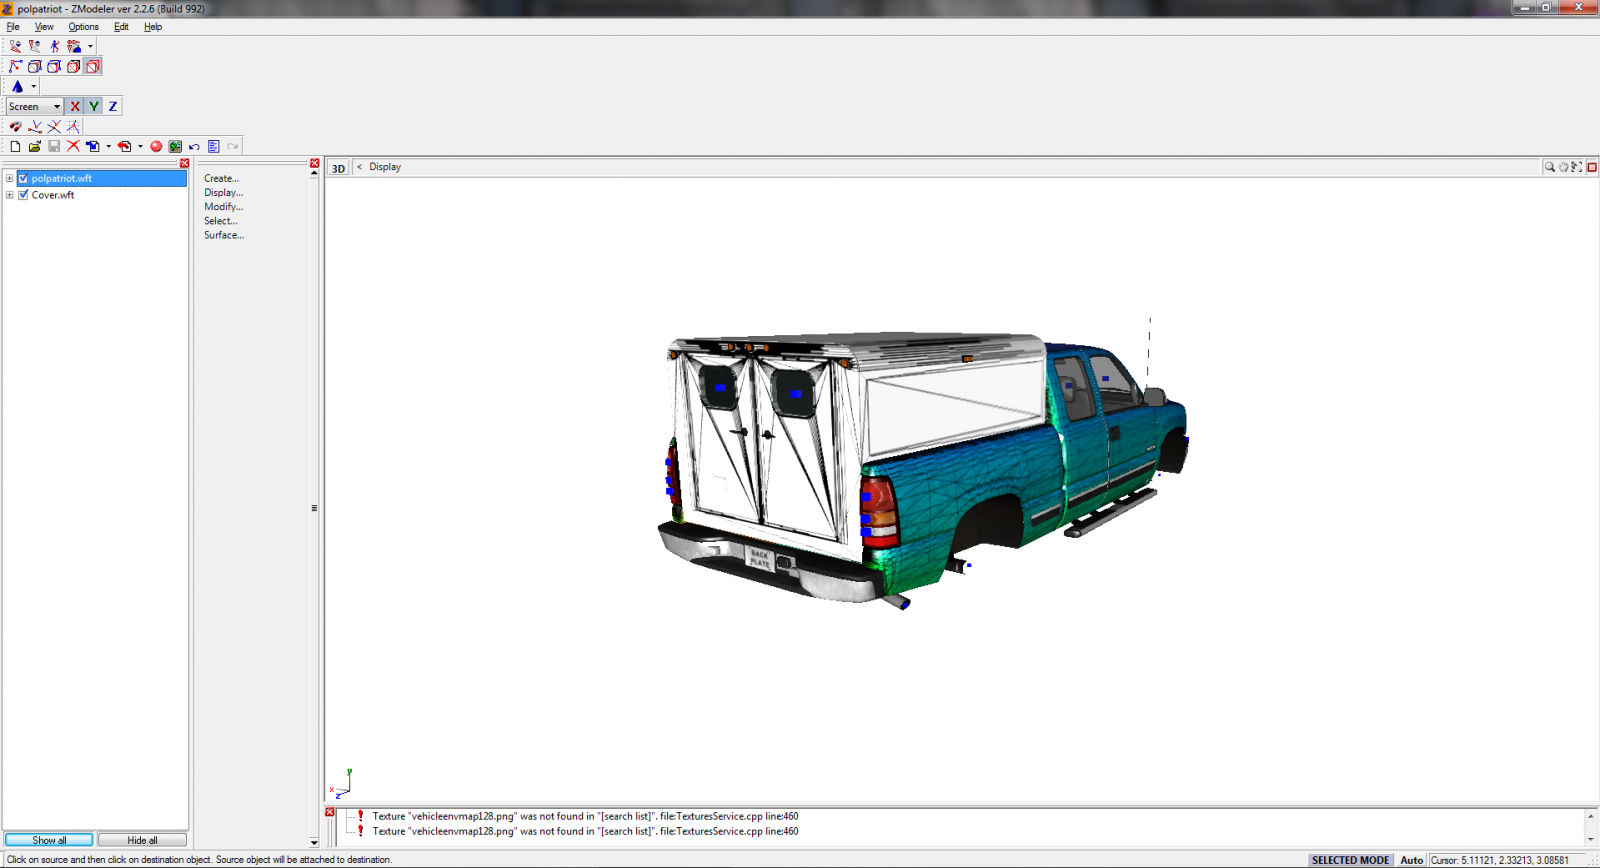Expand the polpatriot.wft tree node
This screenshot has height=868, width=1600.
point(10,179)
